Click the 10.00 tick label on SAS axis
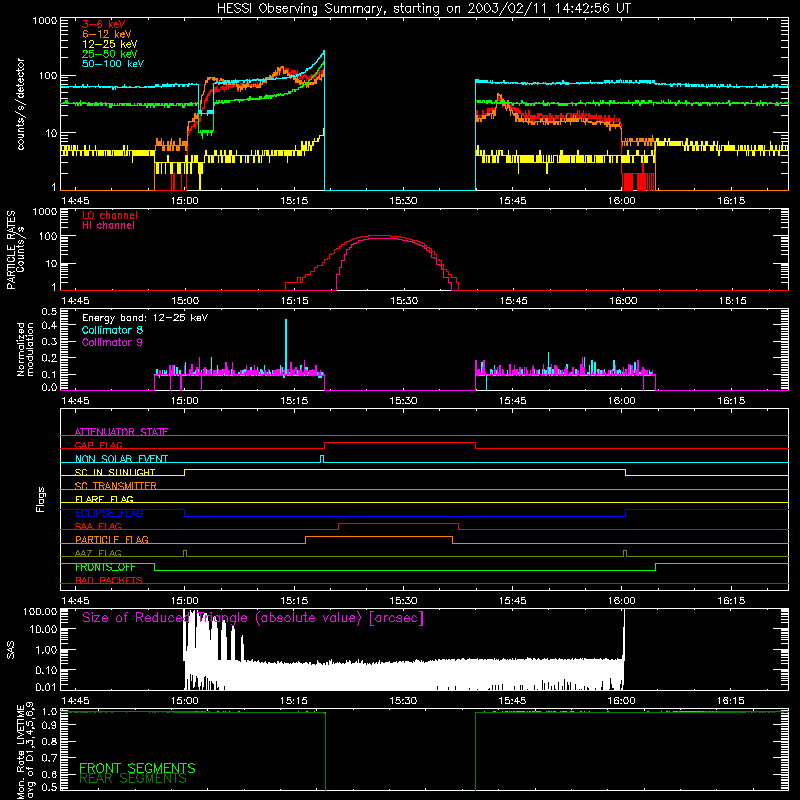This screenshot has width=800, height=800. click(43, 629)
